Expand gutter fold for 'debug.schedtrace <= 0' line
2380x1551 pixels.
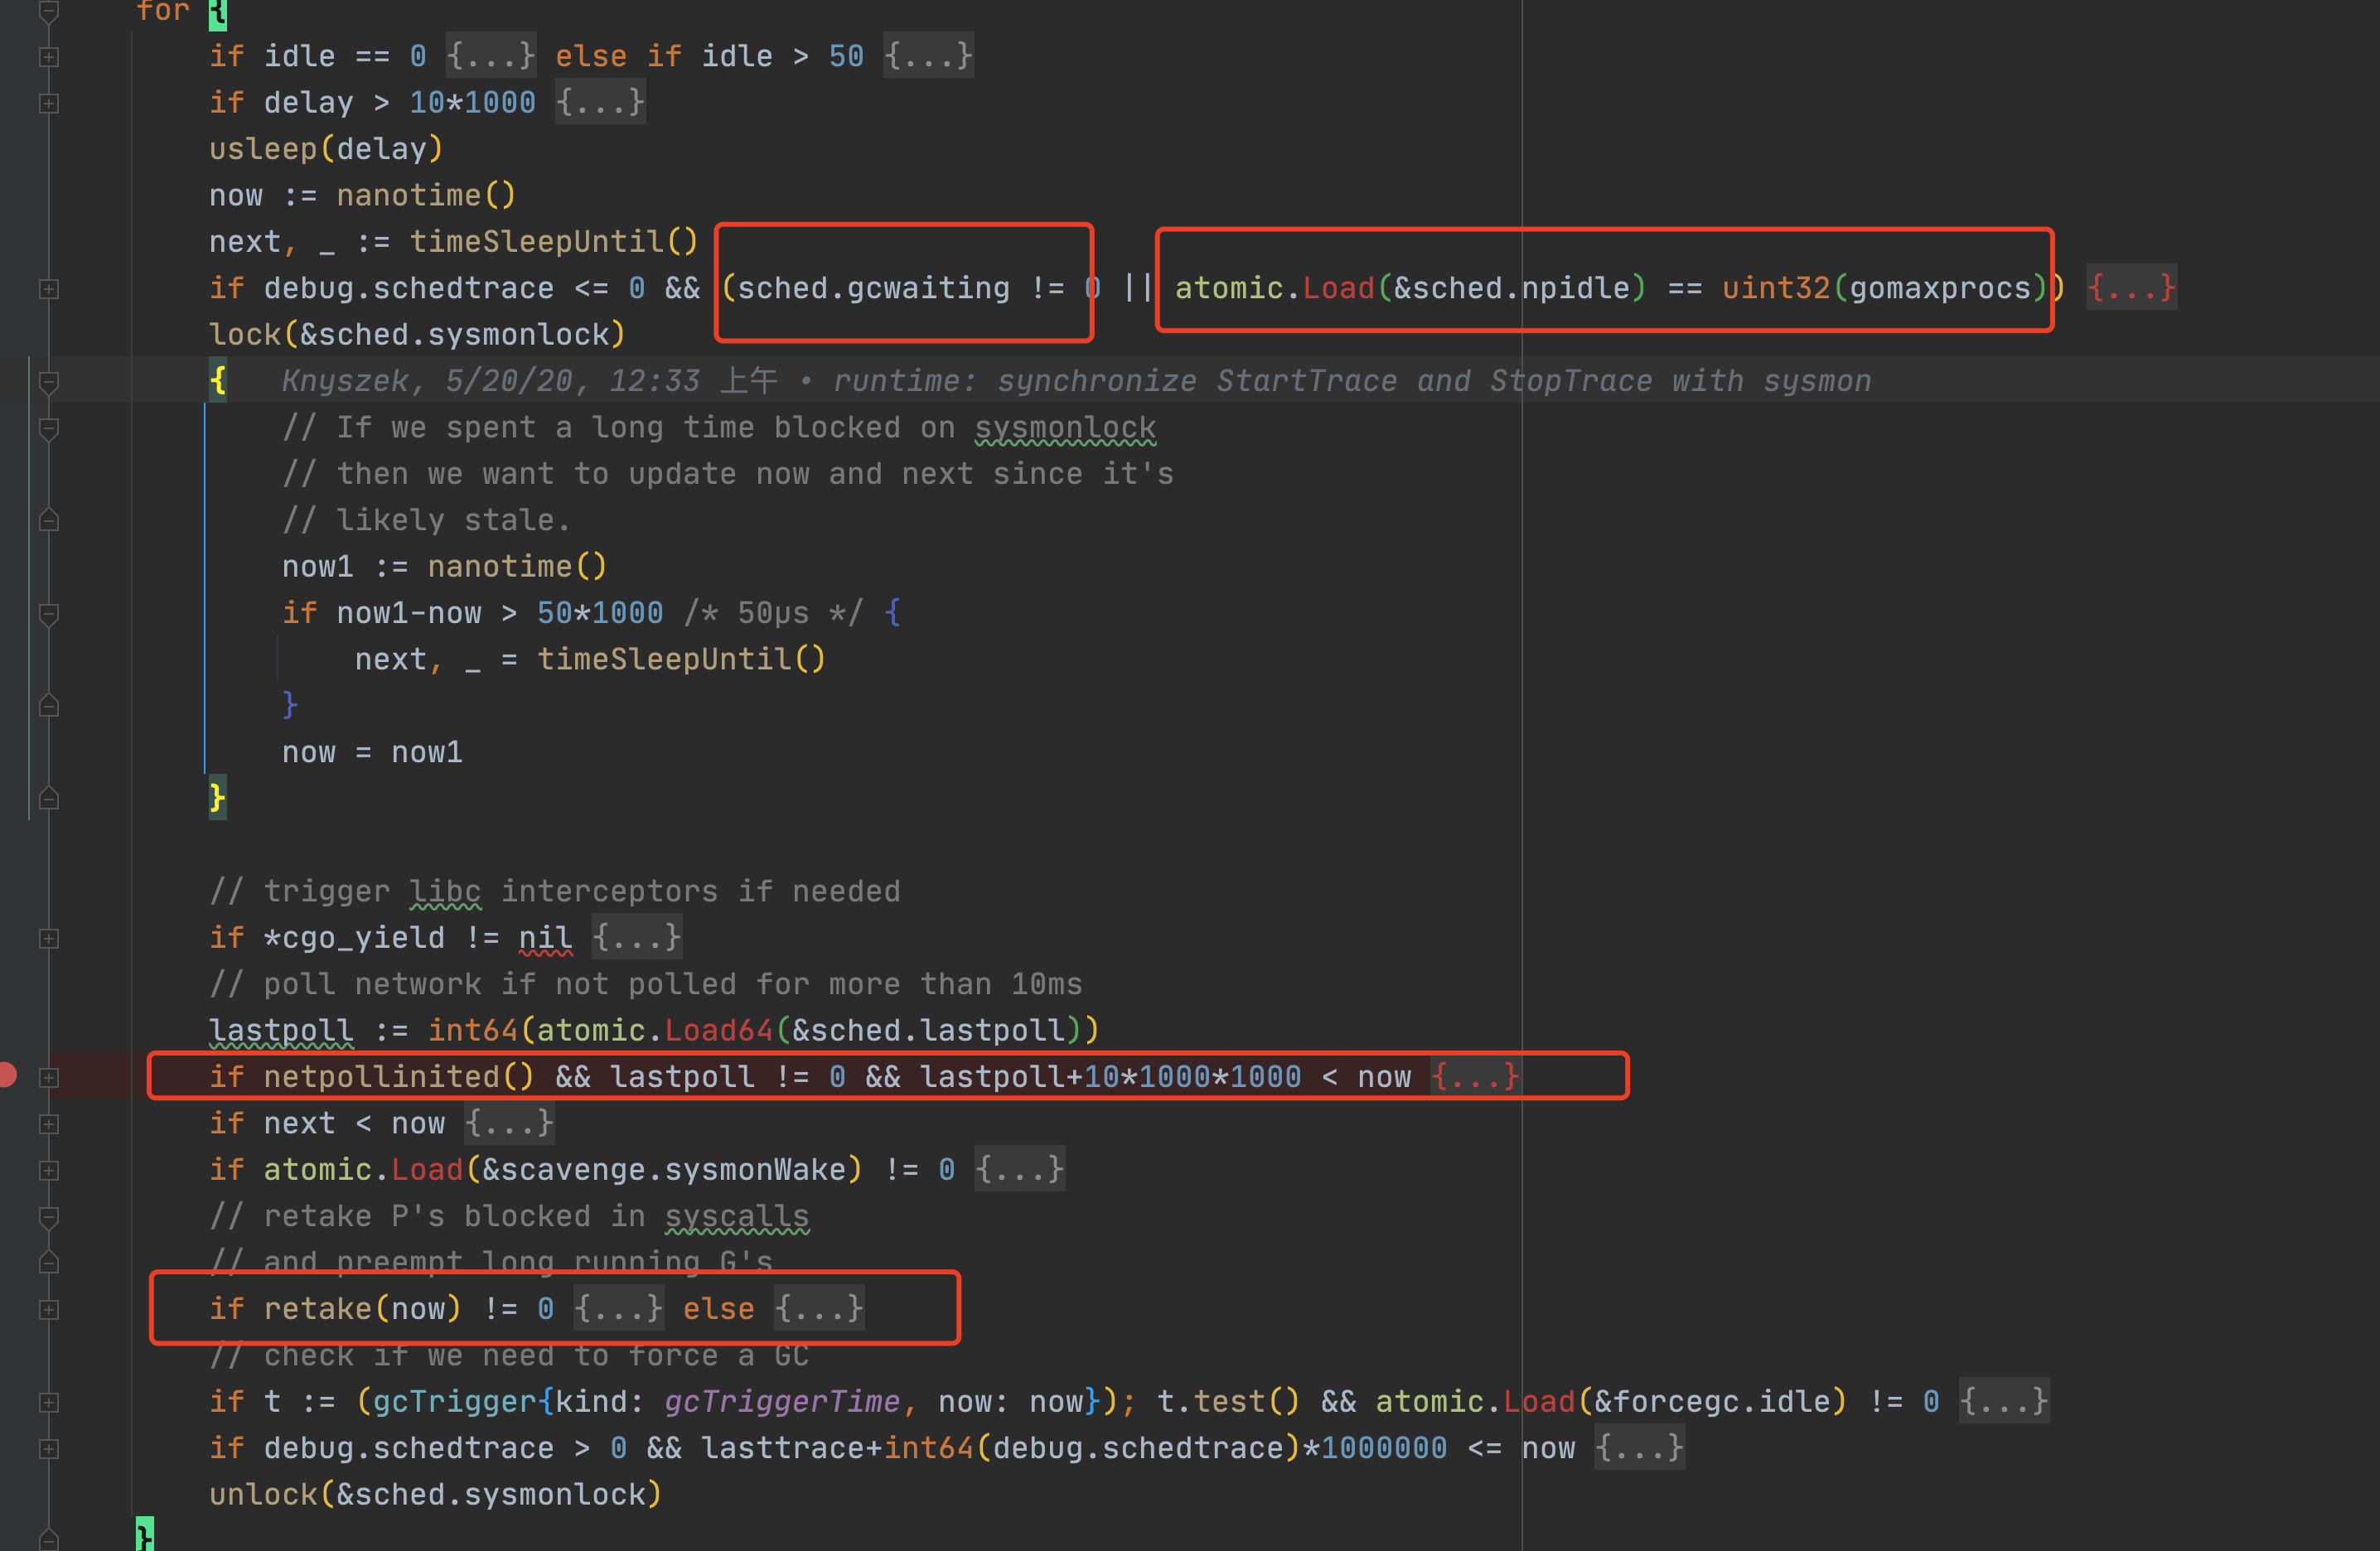coord(48,289)
